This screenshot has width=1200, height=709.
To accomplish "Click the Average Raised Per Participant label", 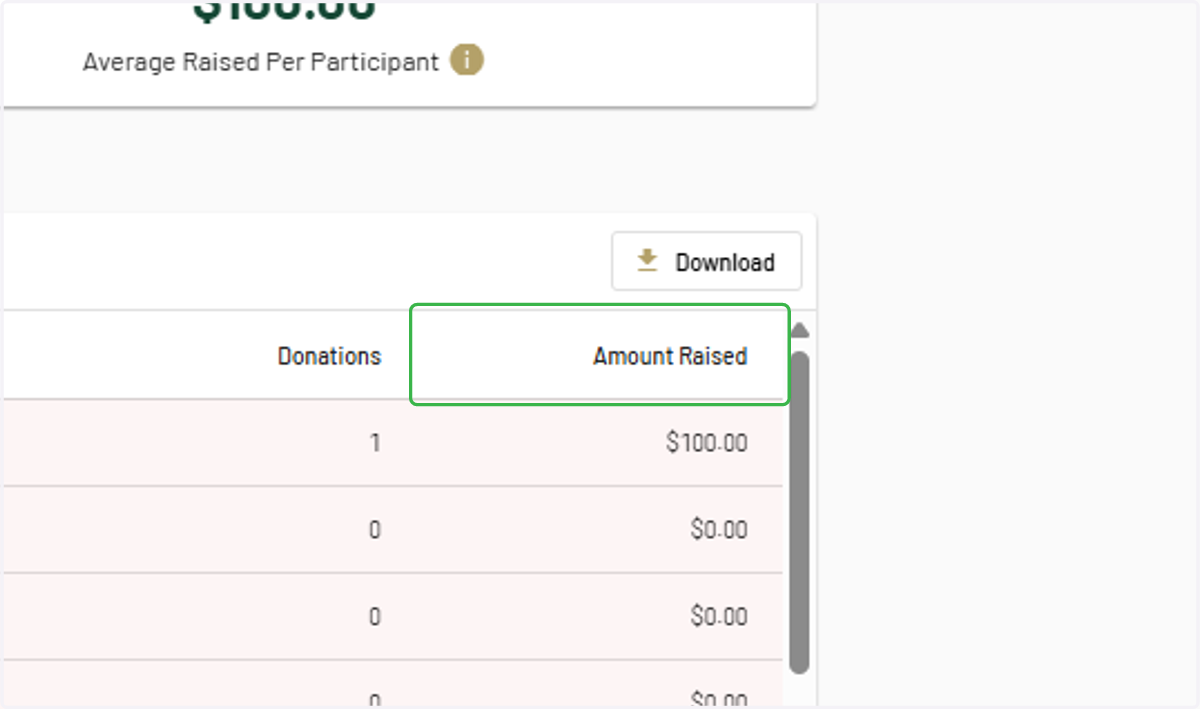I will point(261,62).
